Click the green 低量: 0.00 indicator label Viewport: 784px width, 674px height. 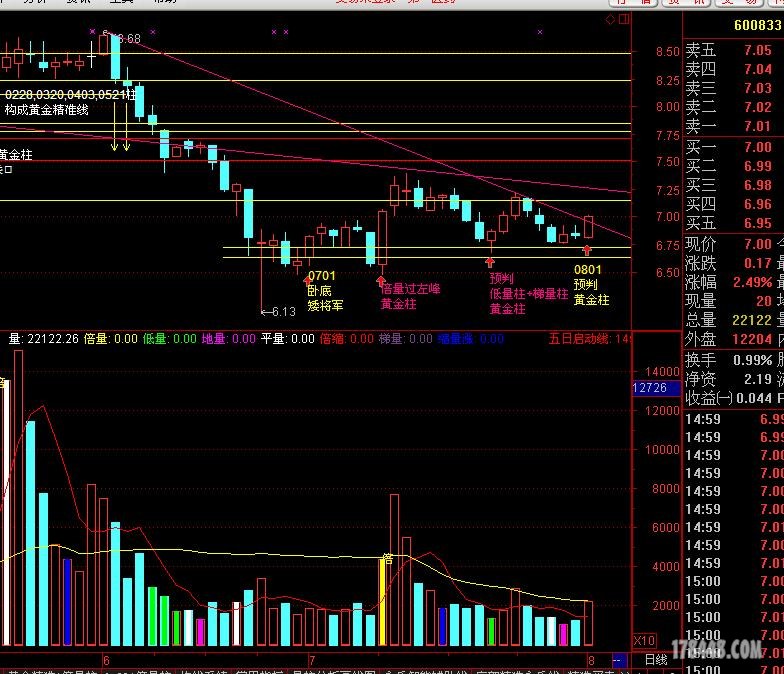[x=170, y=339]
